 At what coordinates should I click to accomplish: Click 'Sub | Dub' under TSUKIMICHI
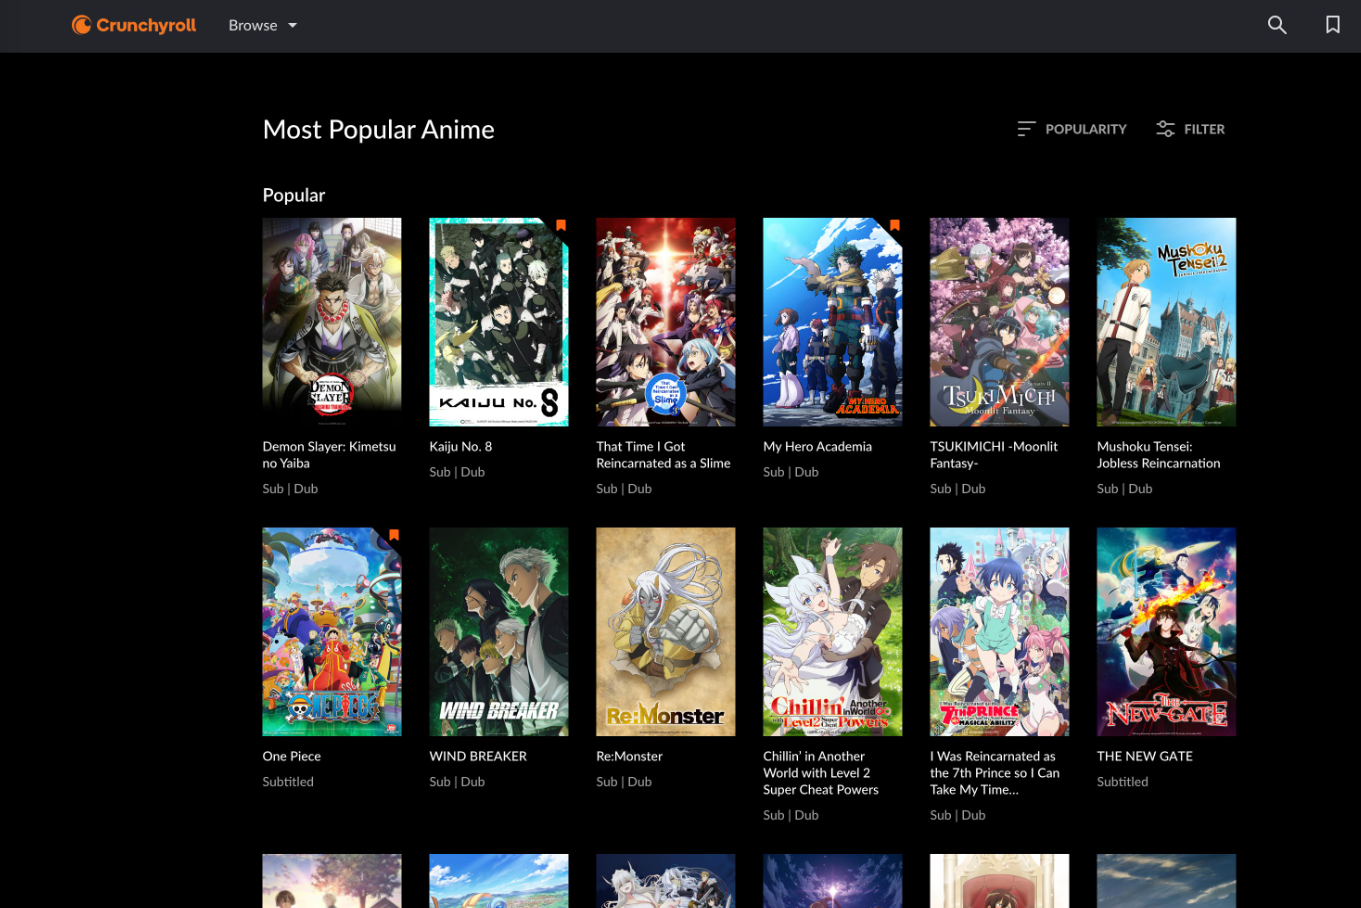pyautogui.click(x=958, y=489)
